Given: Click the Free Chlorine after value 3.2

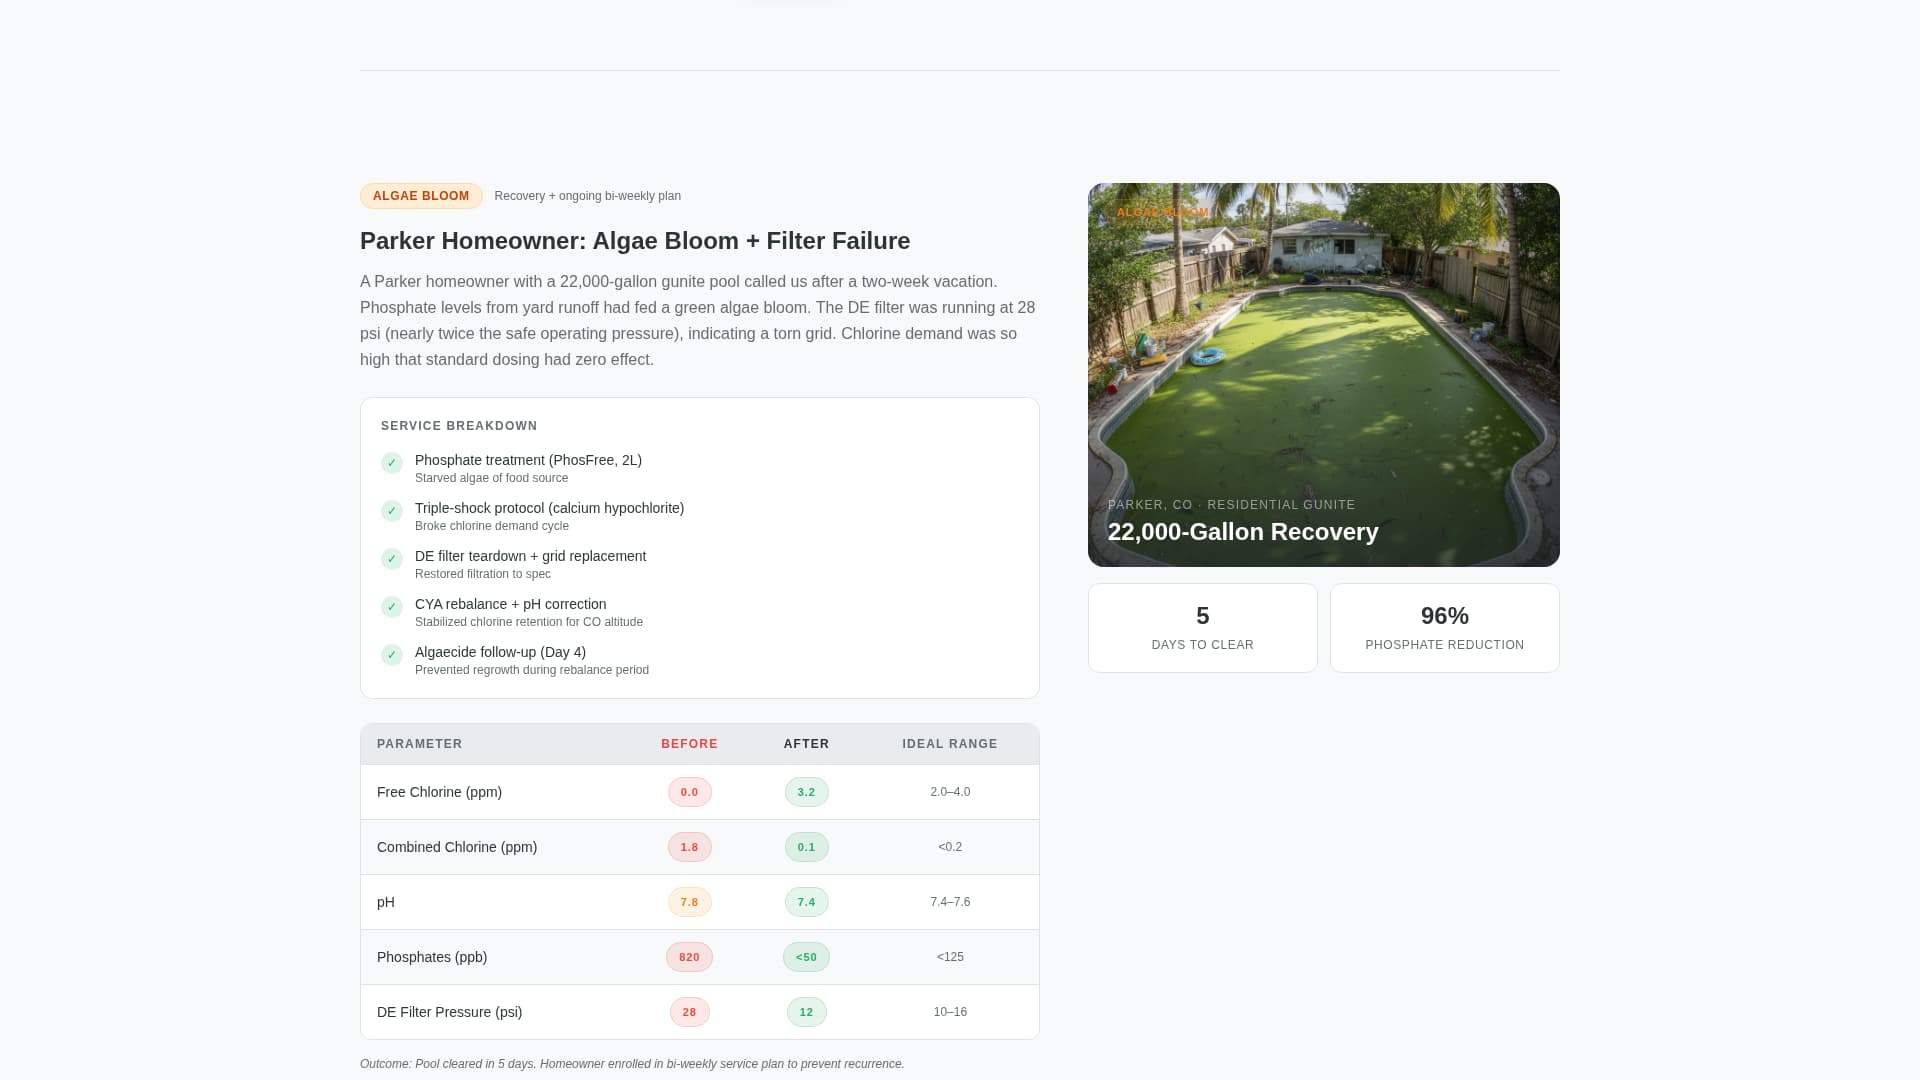Looking at the screenshot, I should [x=807, y=792].
